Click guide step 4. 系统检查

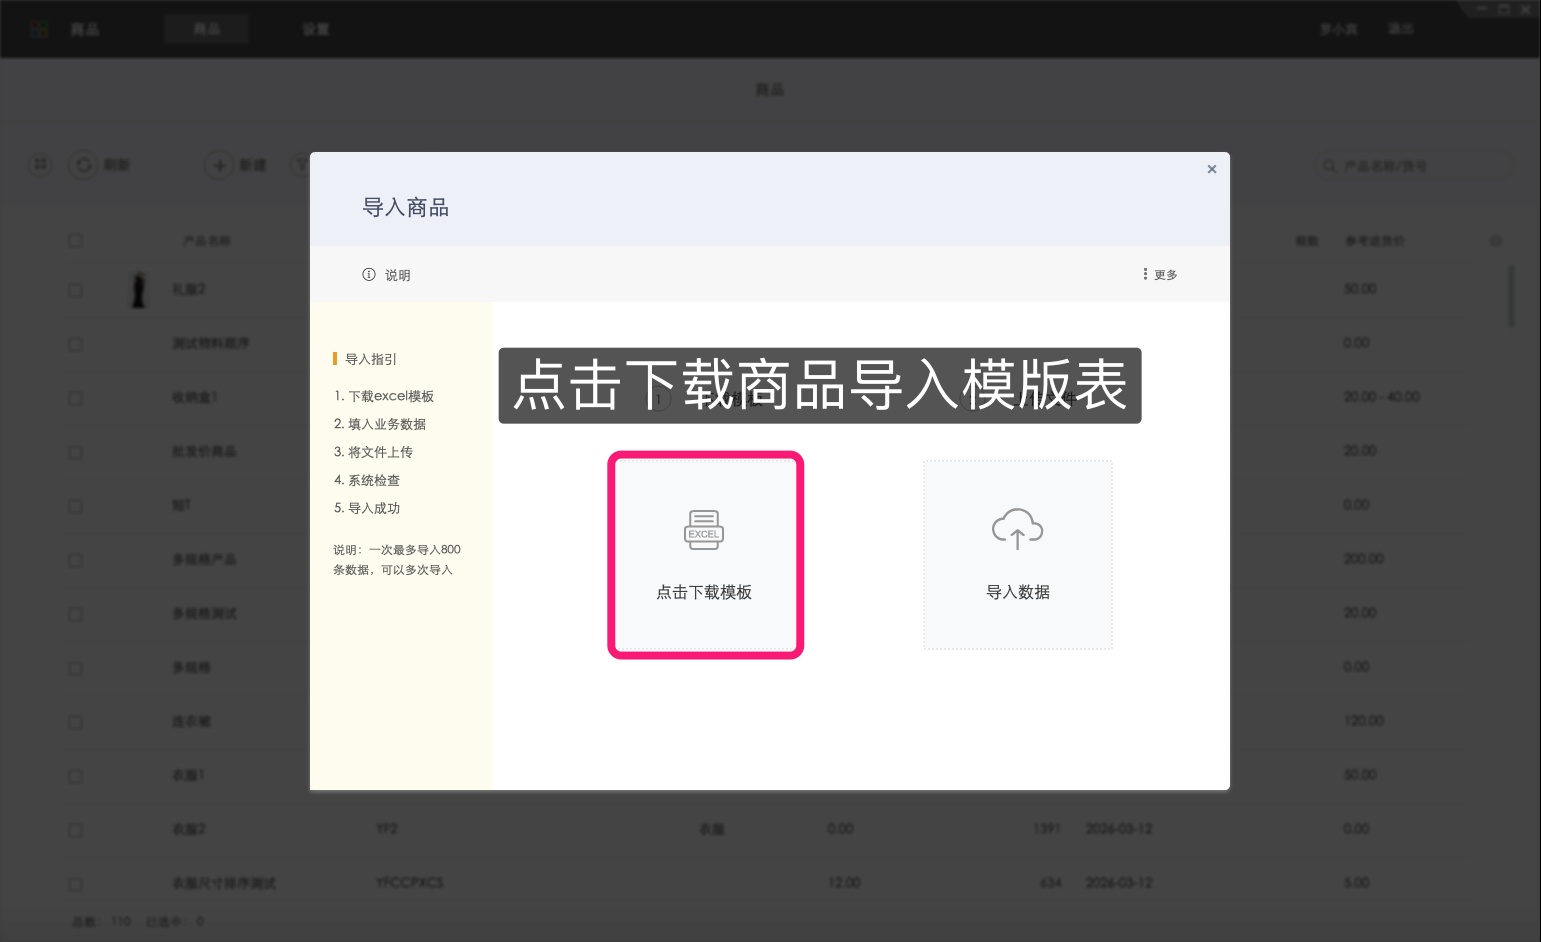click(367, 480)
